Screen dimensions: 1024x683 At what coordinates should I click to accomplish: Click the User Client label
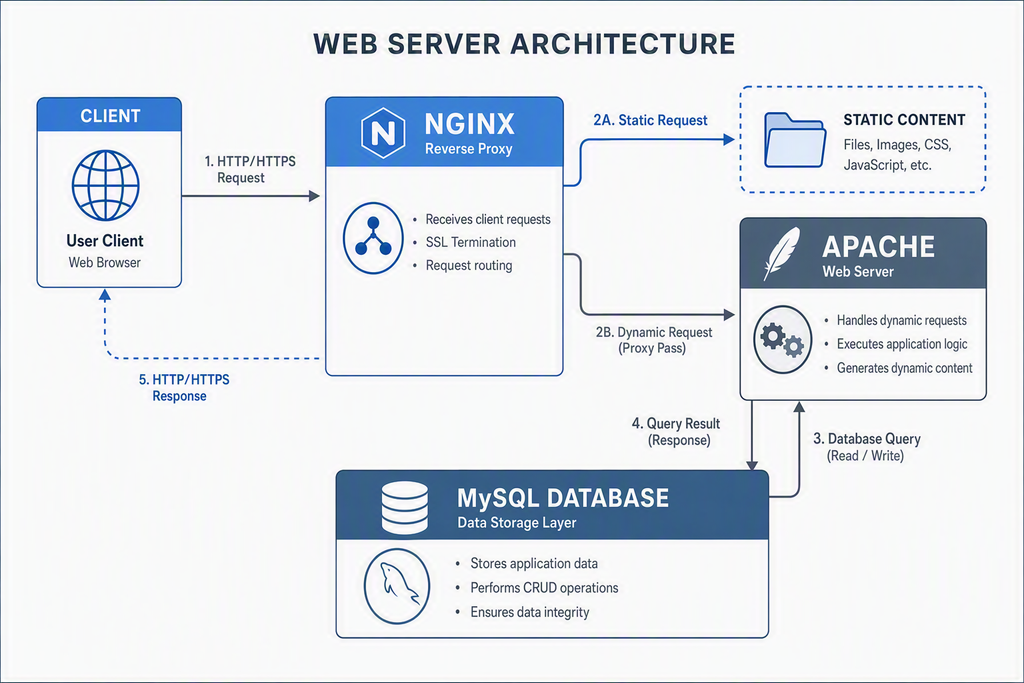[104, 241]
